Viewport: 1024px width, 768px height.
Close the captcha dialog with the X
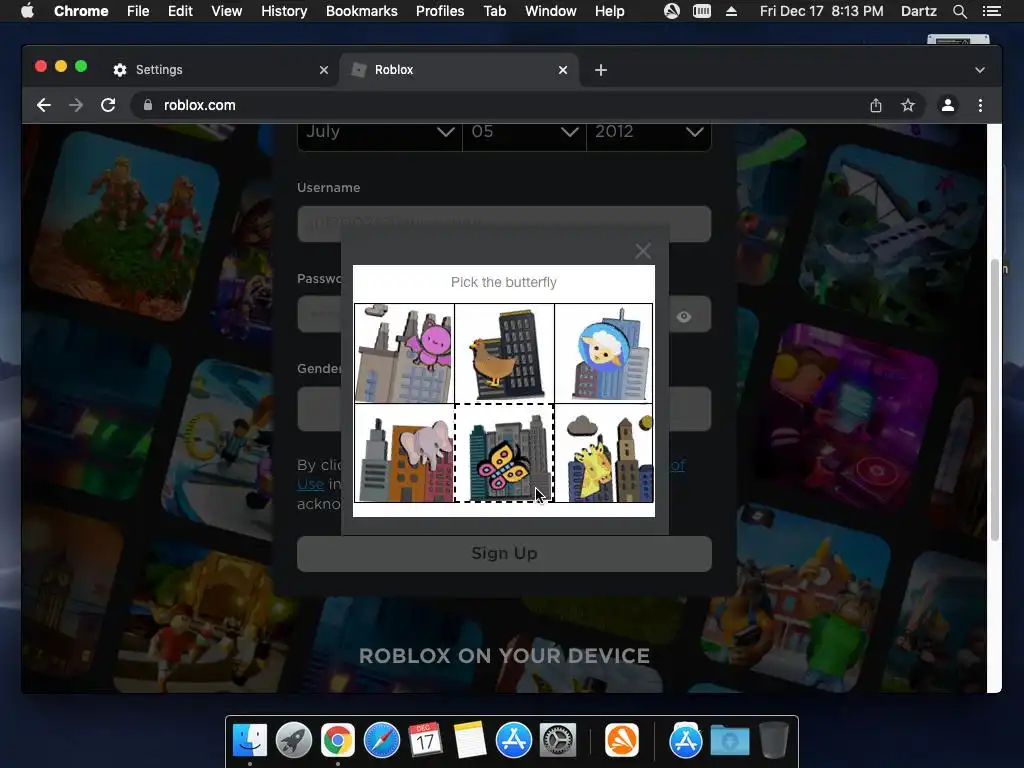[643, 251]
